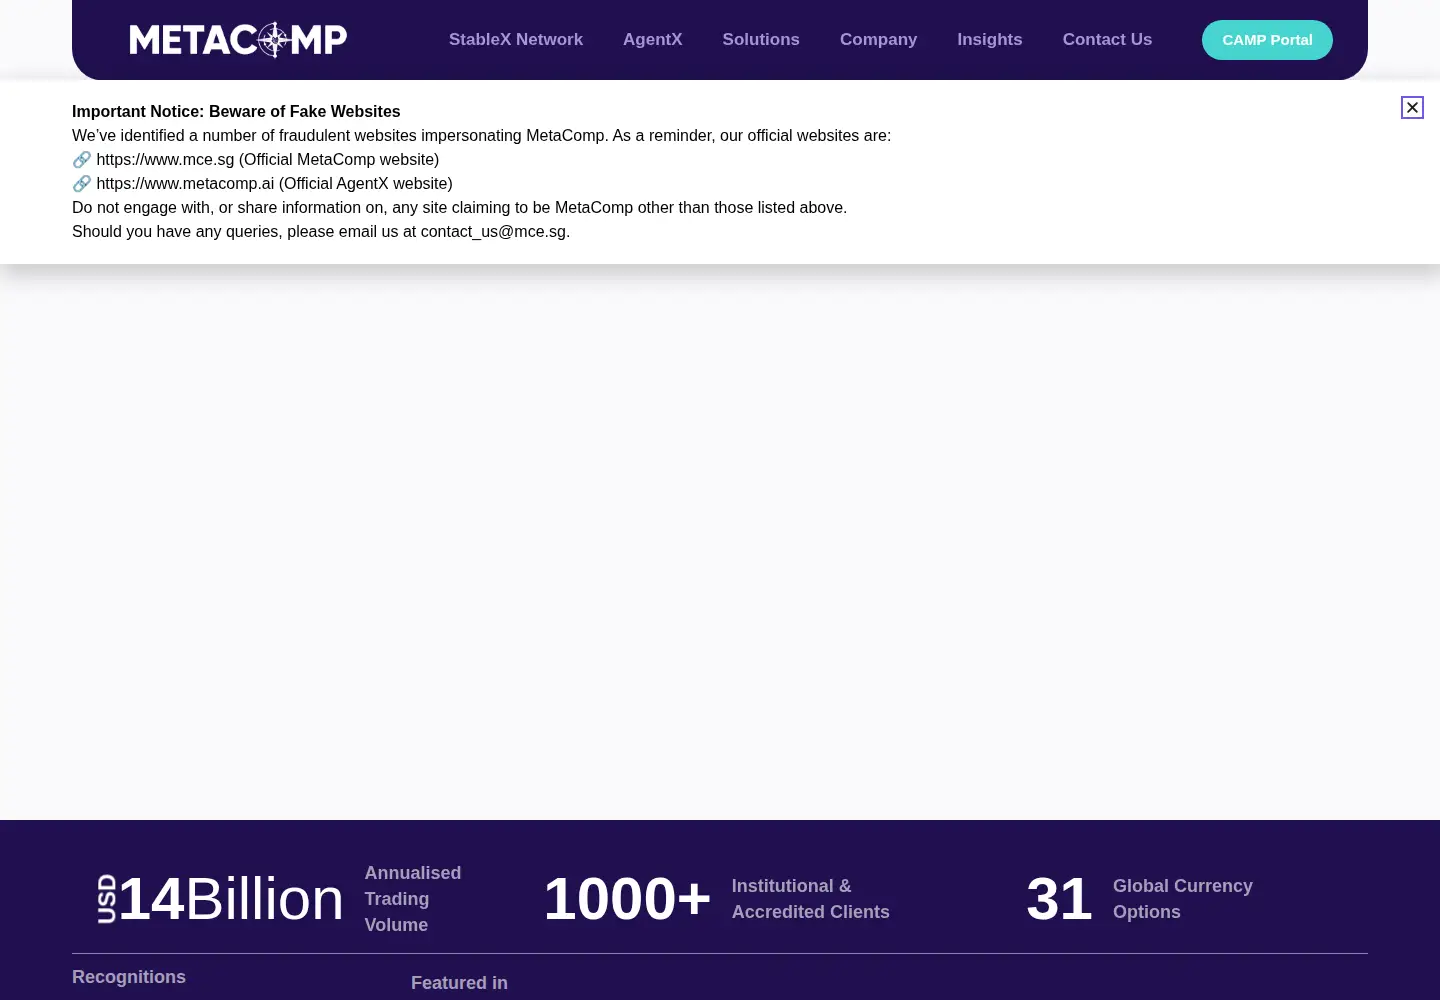The height and width of the screenshot is (1000, 1440).
Task: Launch the CAMP Portal button
Action: 1267,40
